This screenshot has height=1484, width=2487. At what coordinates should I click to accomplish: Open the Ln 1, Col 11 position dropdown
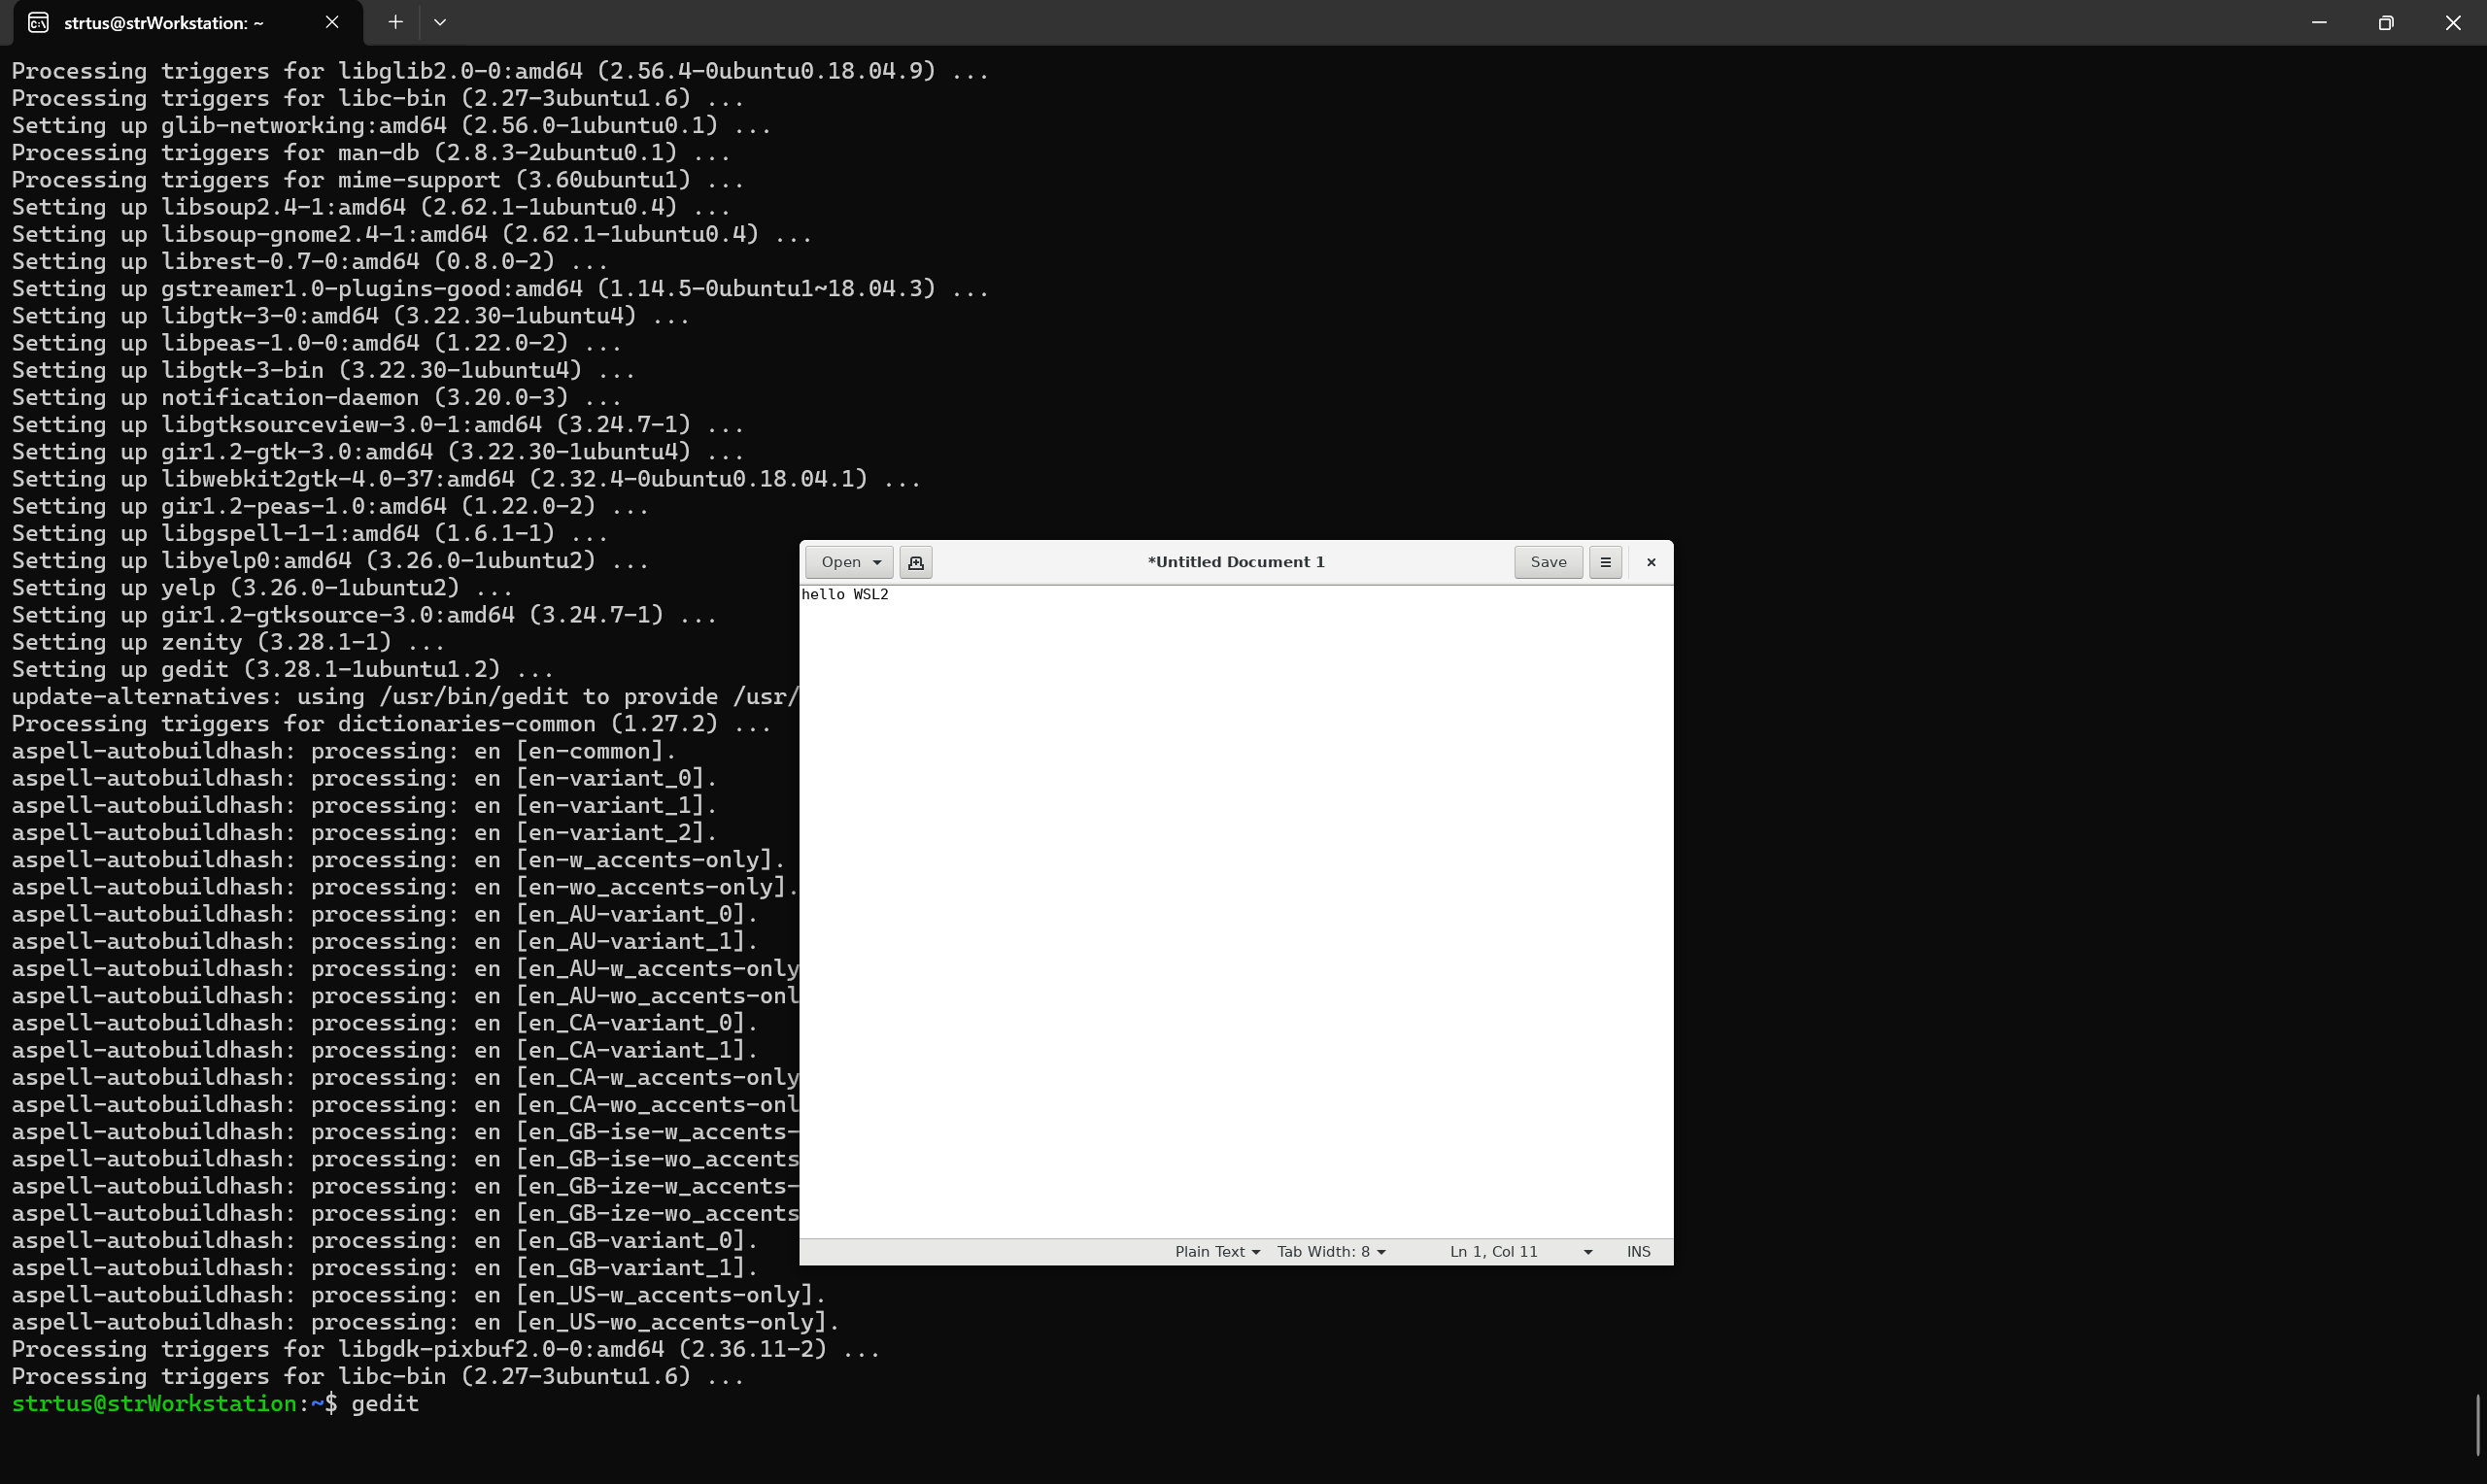pyautogui.click(x=1520, y=1252)
